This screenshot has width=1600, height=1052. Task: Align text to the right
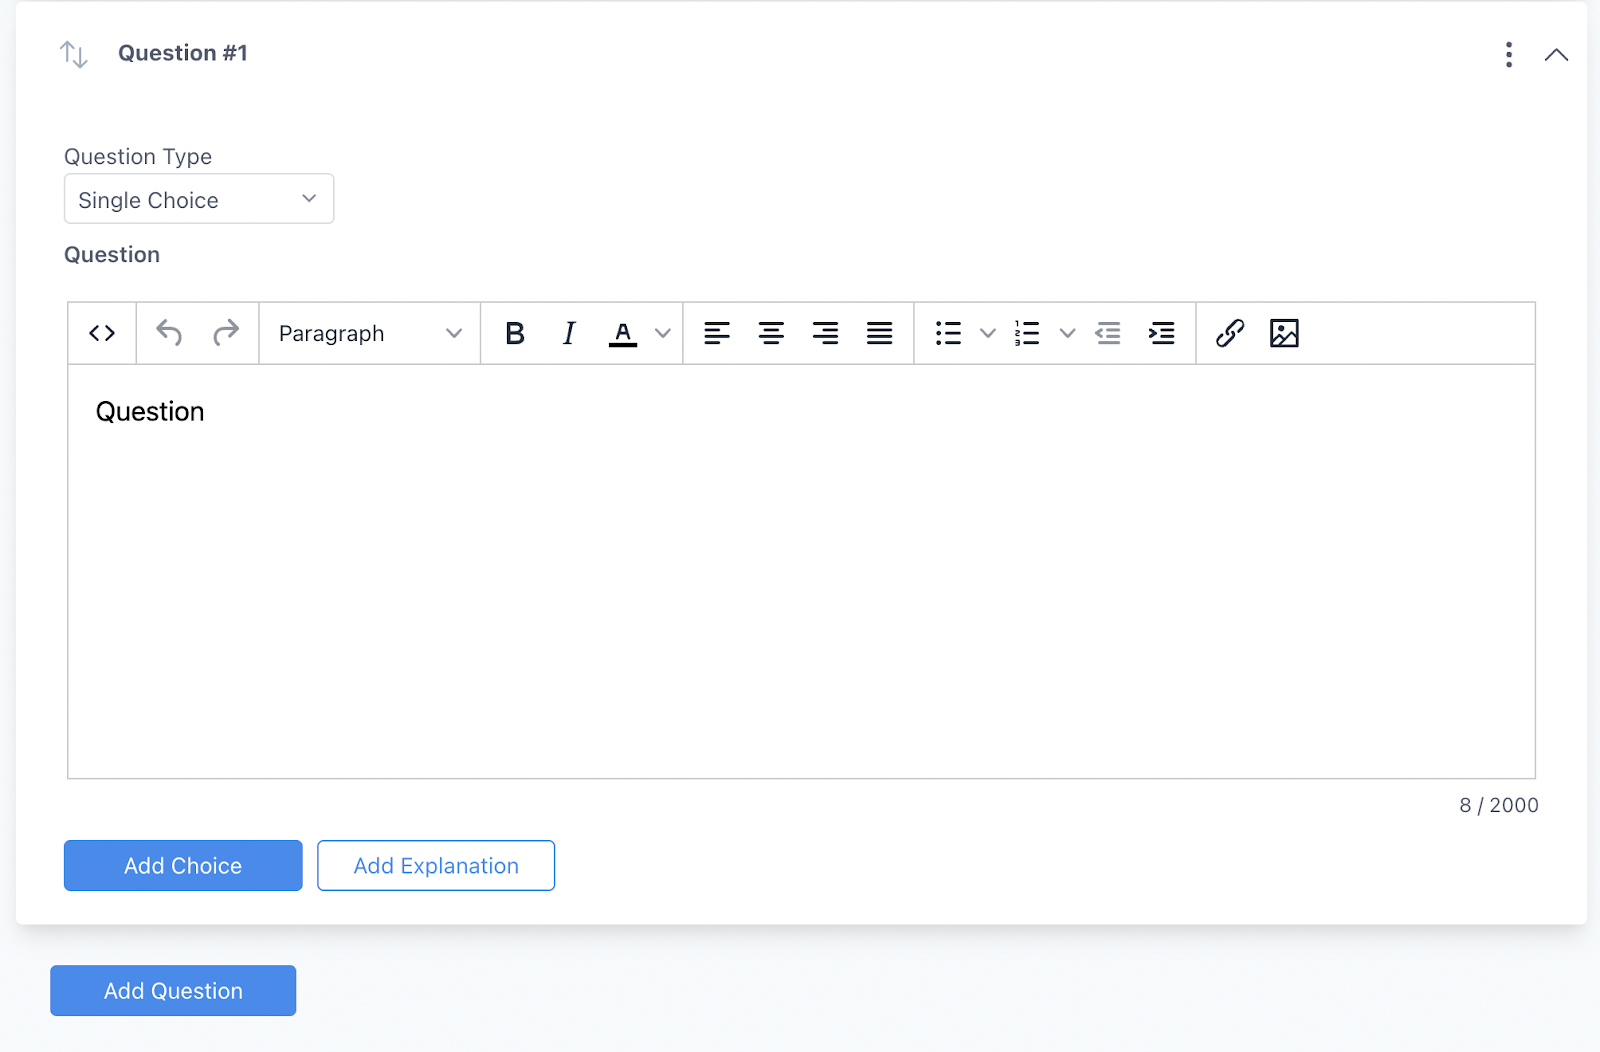[x=825, y=333]
